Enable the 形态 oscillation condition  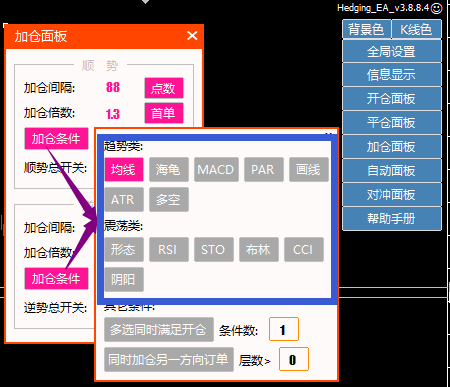[x=124, y=249]
